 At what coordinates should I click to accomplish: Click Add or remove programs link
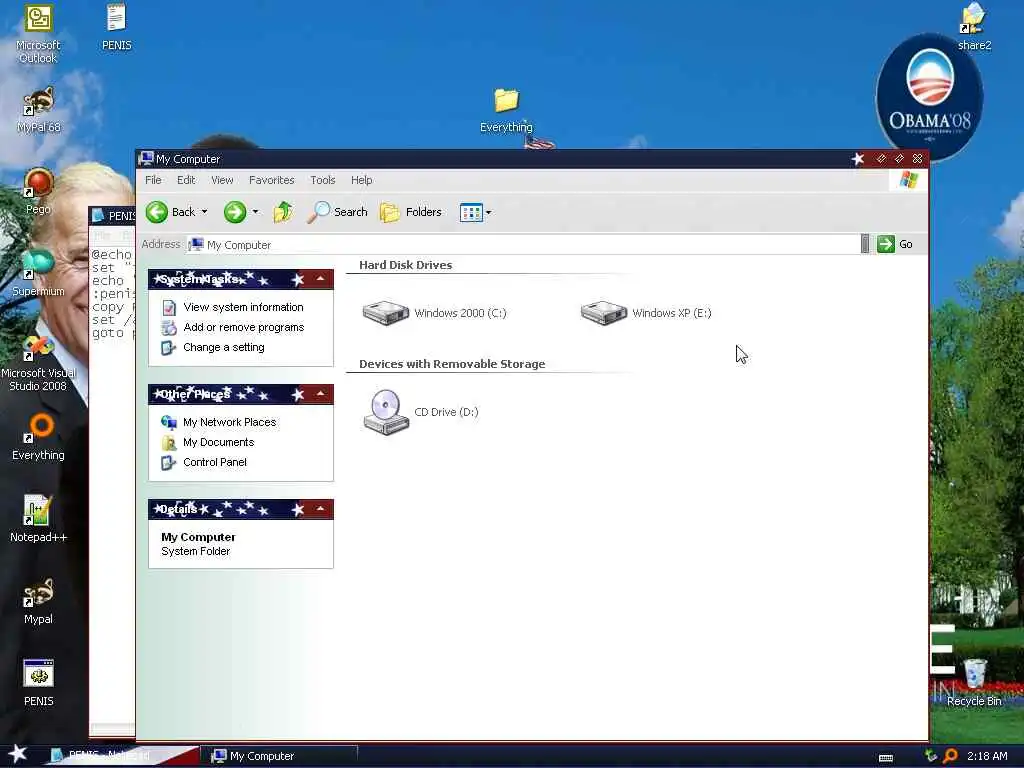[x=244, y=327]
